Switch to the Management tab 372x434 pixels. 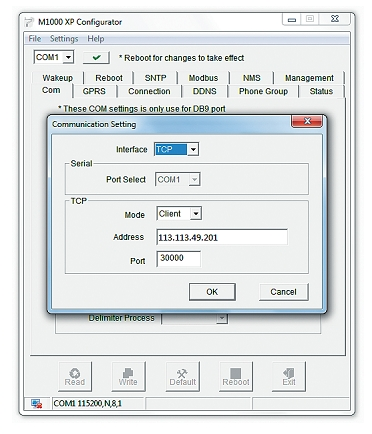309,78
